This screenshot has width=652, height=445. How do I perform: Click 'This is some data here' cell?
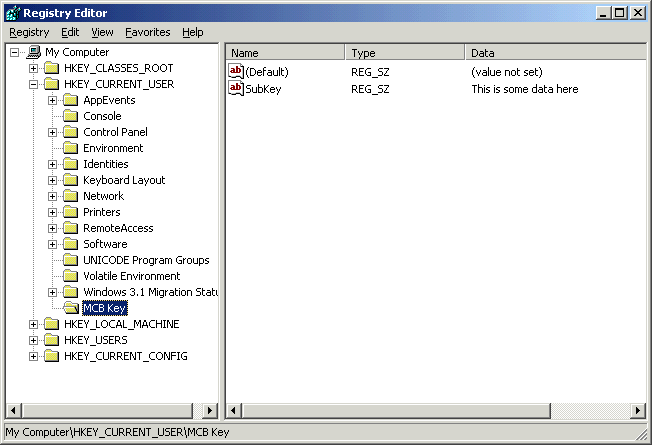pos(525,89)
